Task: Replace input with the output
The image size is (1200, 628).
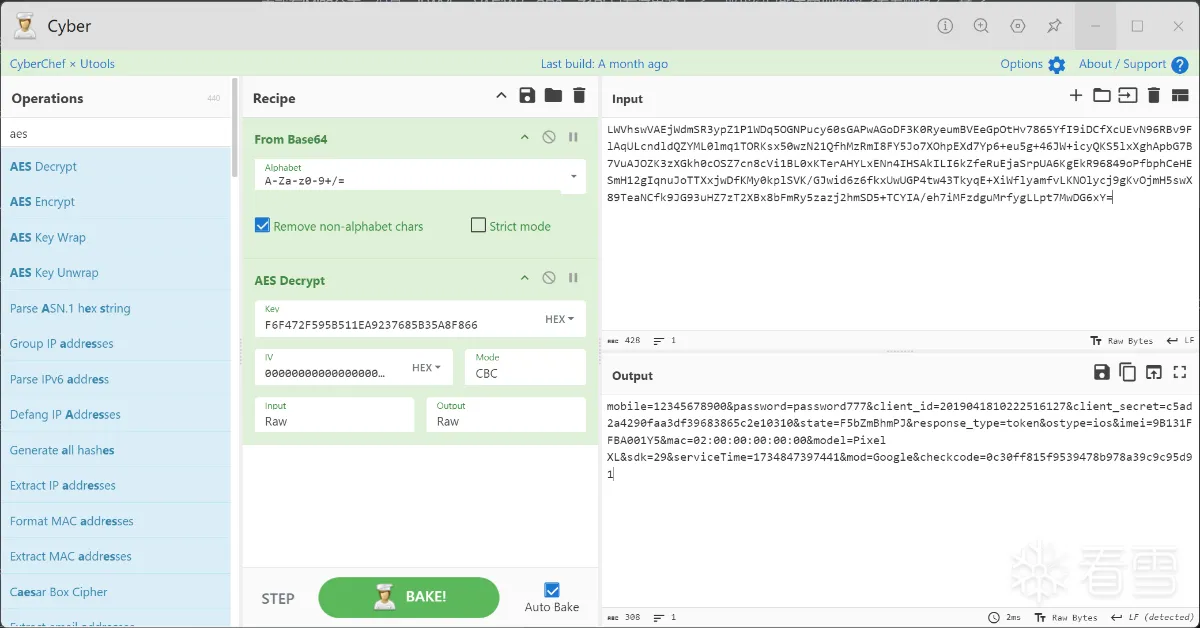Action: [1154, 373]
